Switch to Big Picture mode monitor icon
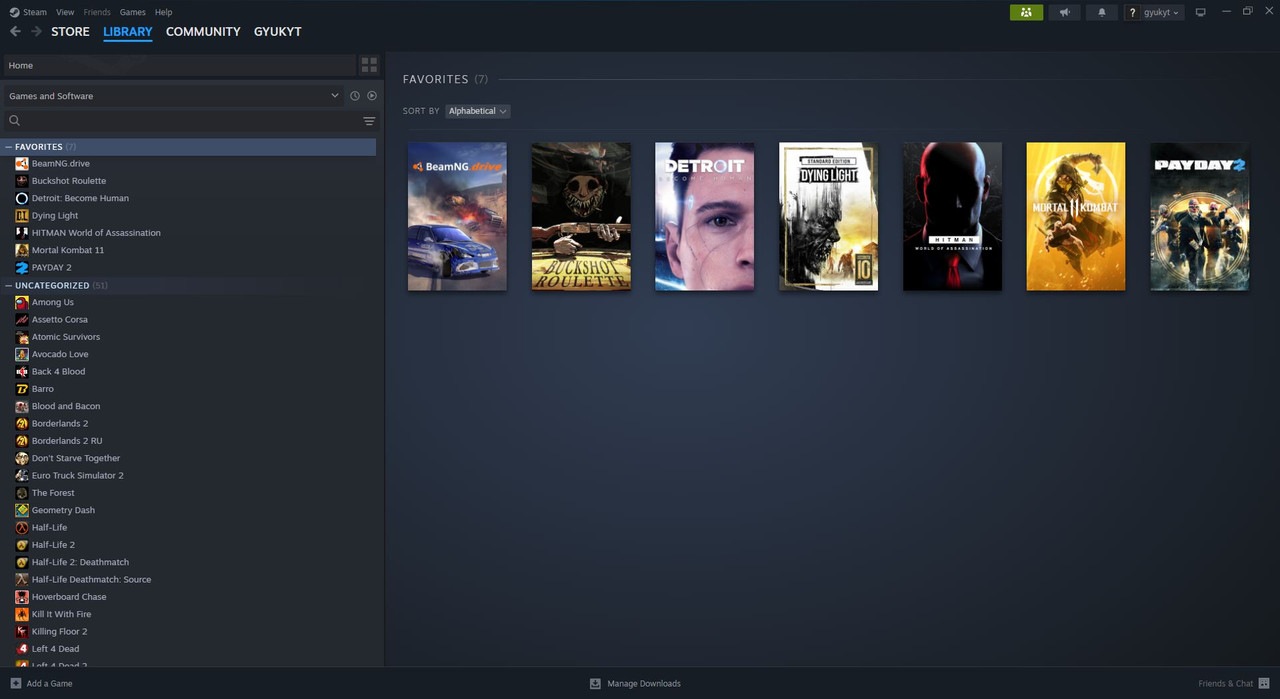1280x699 pixels. tap(1201, 12)
